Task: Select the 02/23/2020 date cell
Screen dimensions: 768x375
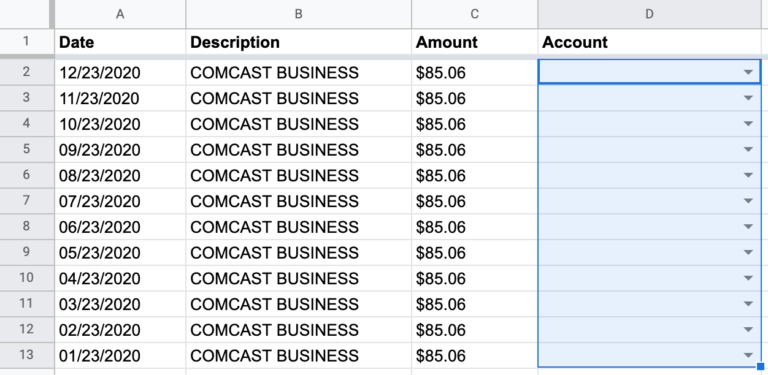Action: [x=120, y=329]
